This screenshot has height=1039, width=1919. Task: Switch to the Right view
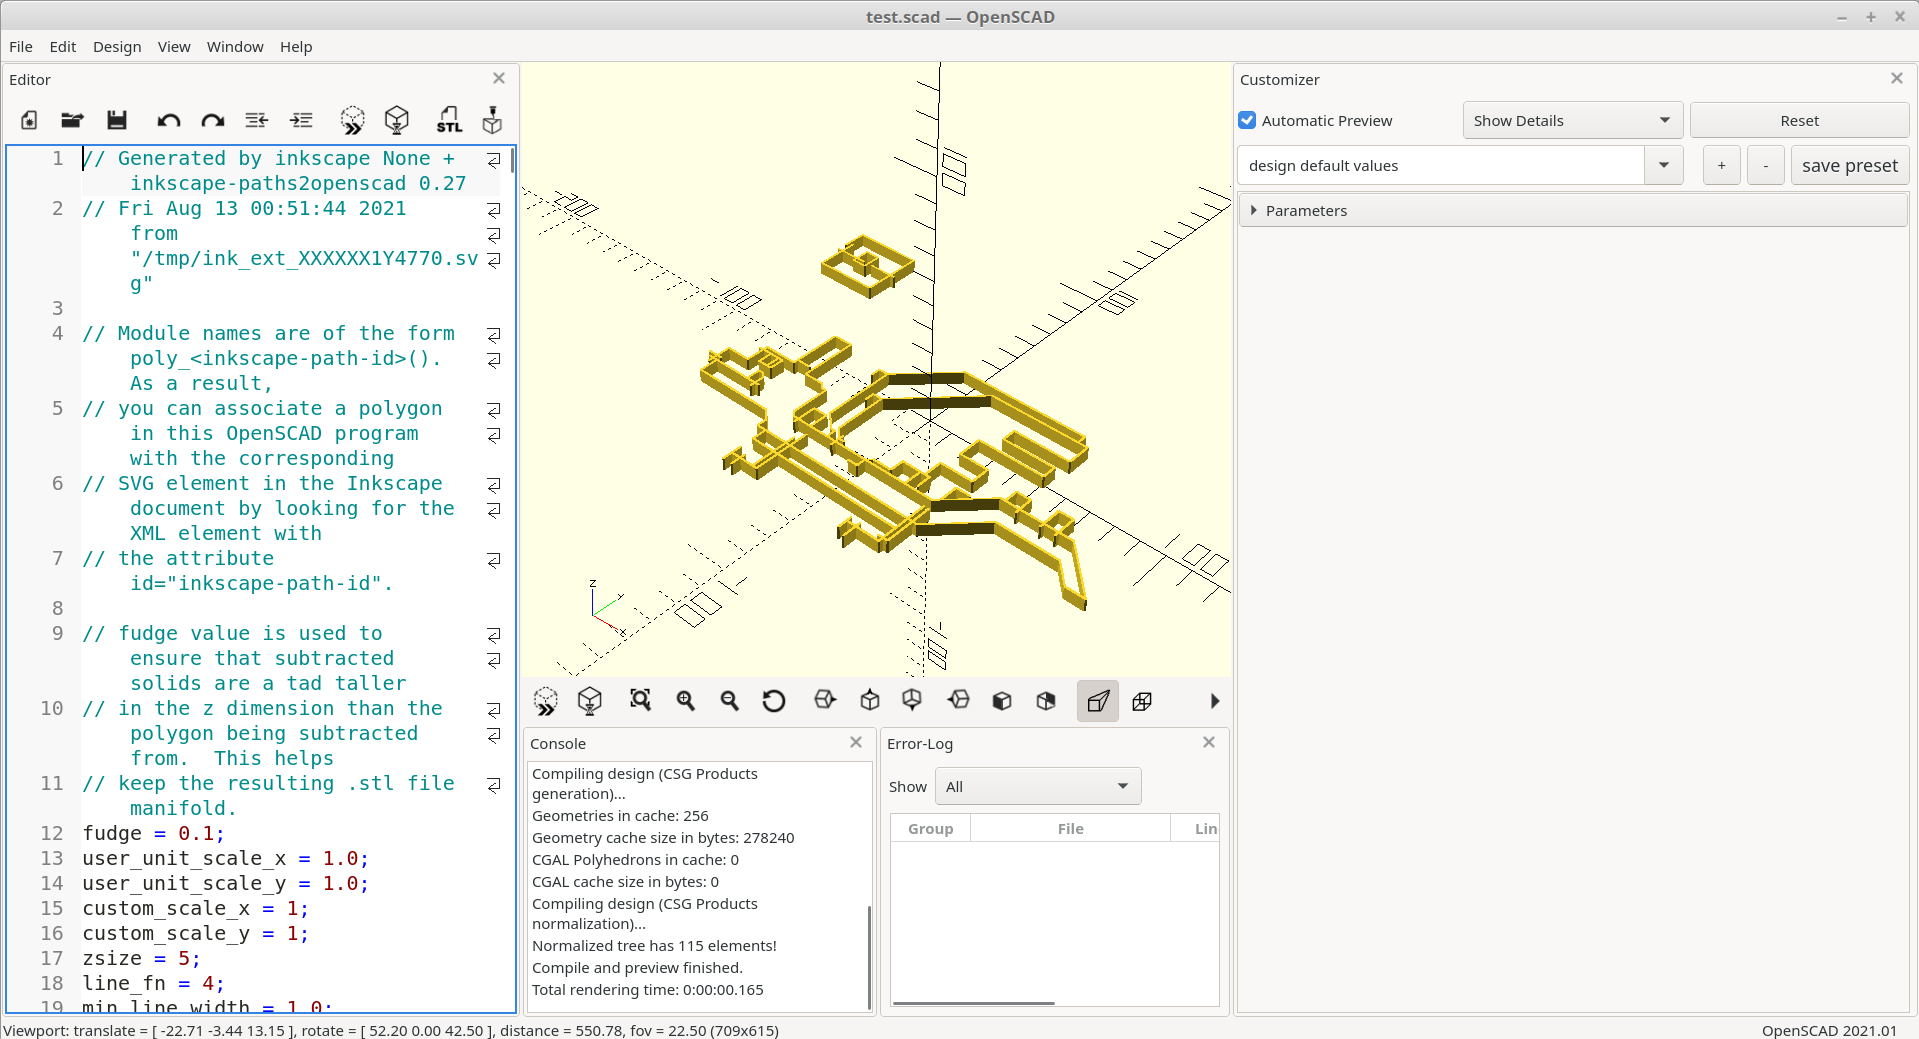(825, 700)
